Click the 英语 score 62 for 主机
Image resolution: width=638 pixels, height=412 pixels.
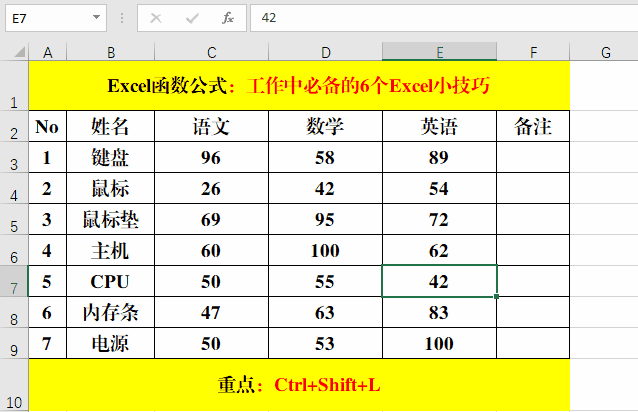click(x=439, y=250)
